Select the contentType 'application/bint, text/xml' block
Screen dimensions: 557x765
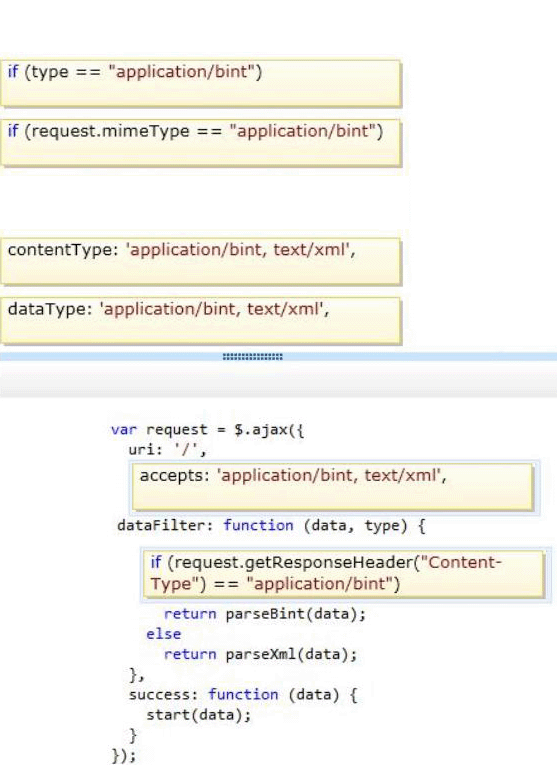[x=200, y=261]
